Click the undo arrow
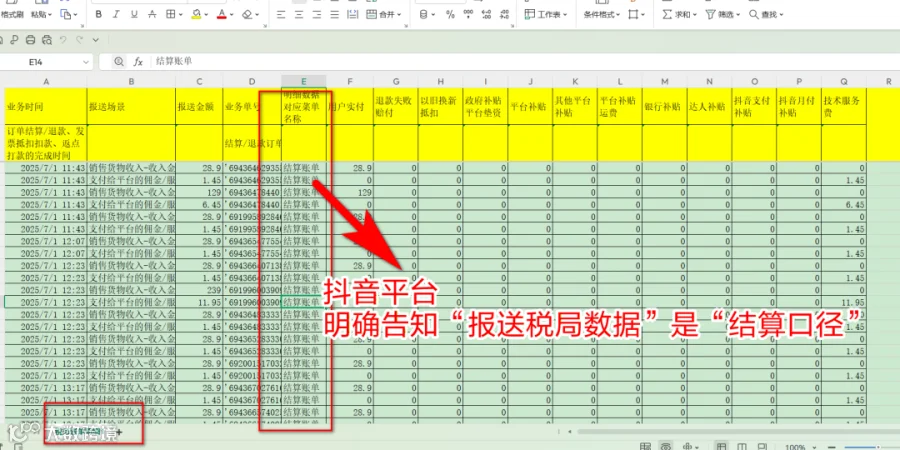 63,40
